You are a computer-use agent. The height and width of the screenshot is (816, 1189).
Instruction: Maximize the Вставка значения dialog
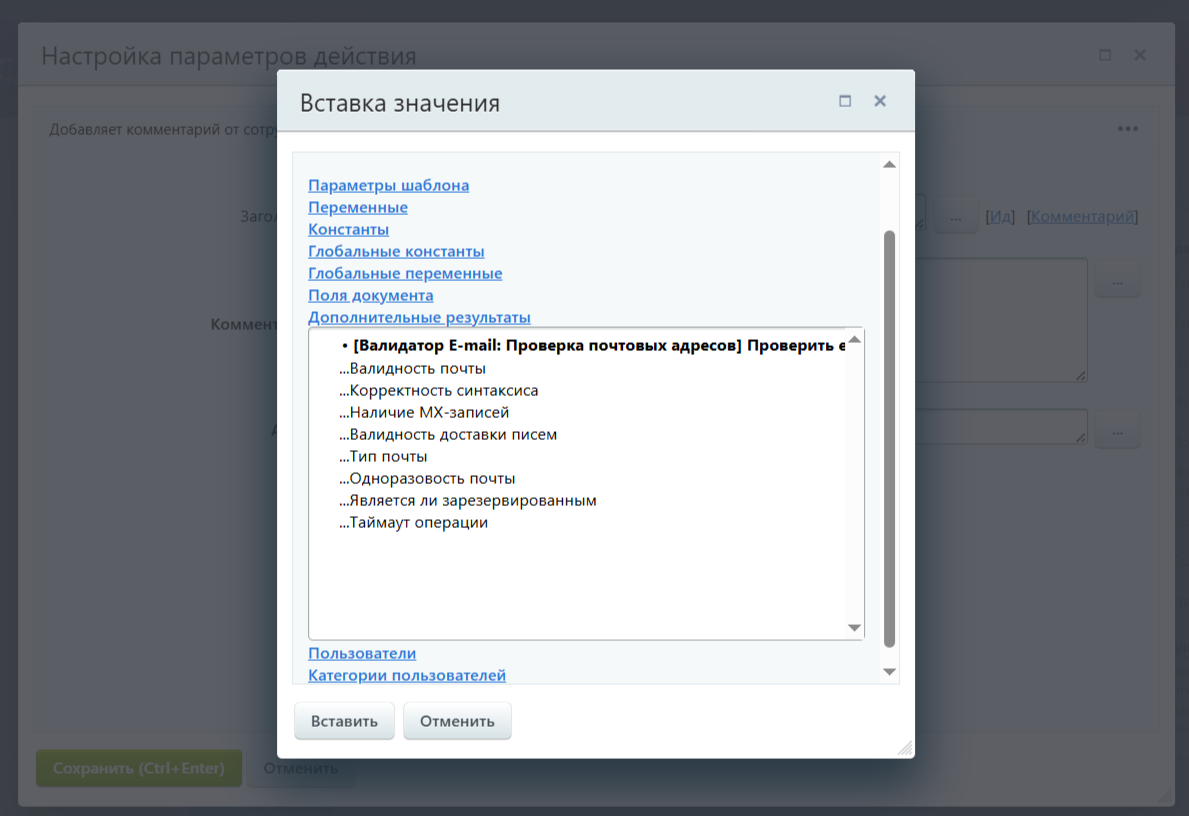[845, 101]
